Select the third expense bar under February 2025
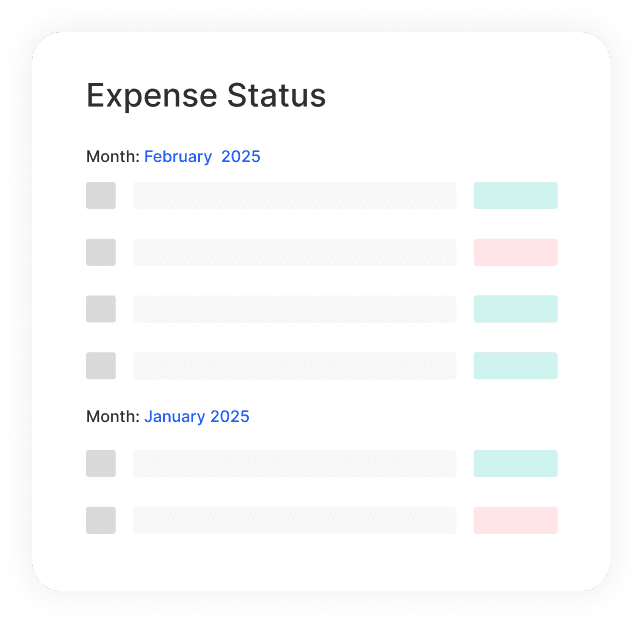Image resolution: width=643 pixels, height=624 pixels. coord(295,309)
